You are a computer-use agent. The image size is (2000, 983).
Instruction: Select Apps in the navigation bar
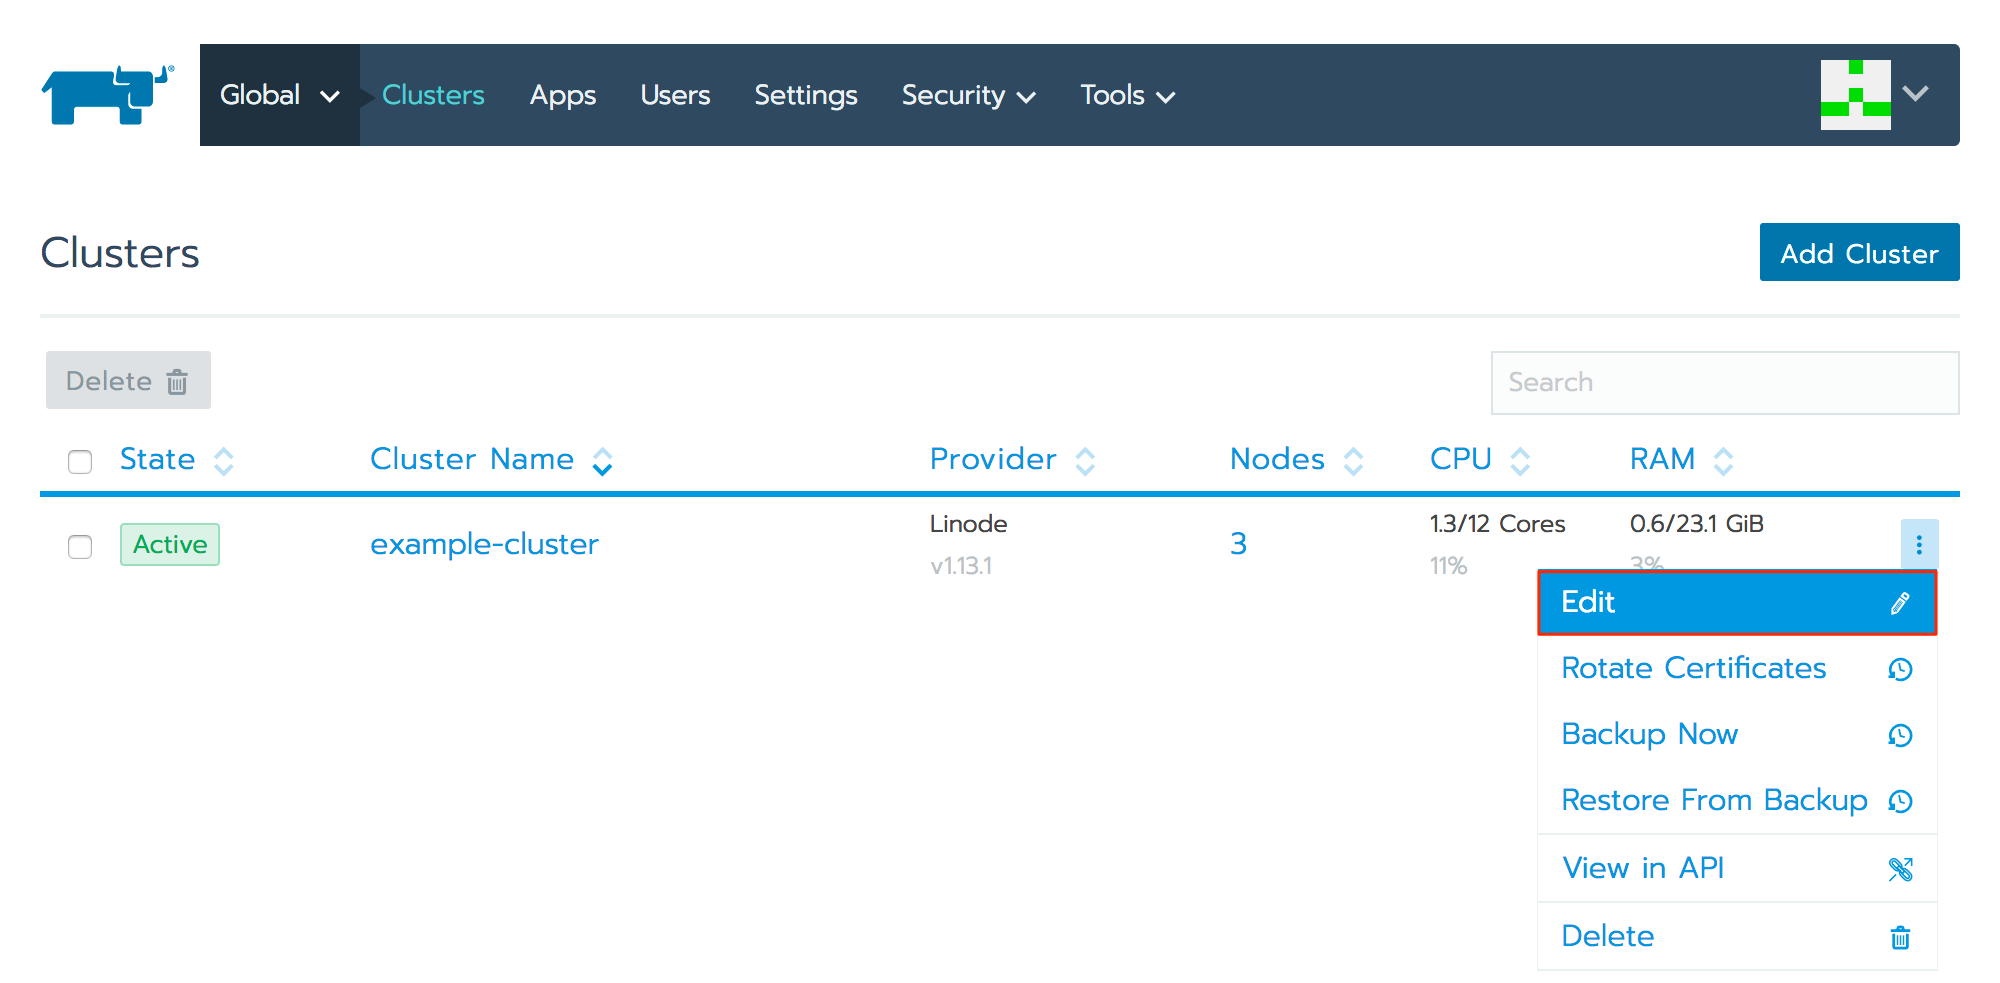pyautogui.click(x=563, y=95)
